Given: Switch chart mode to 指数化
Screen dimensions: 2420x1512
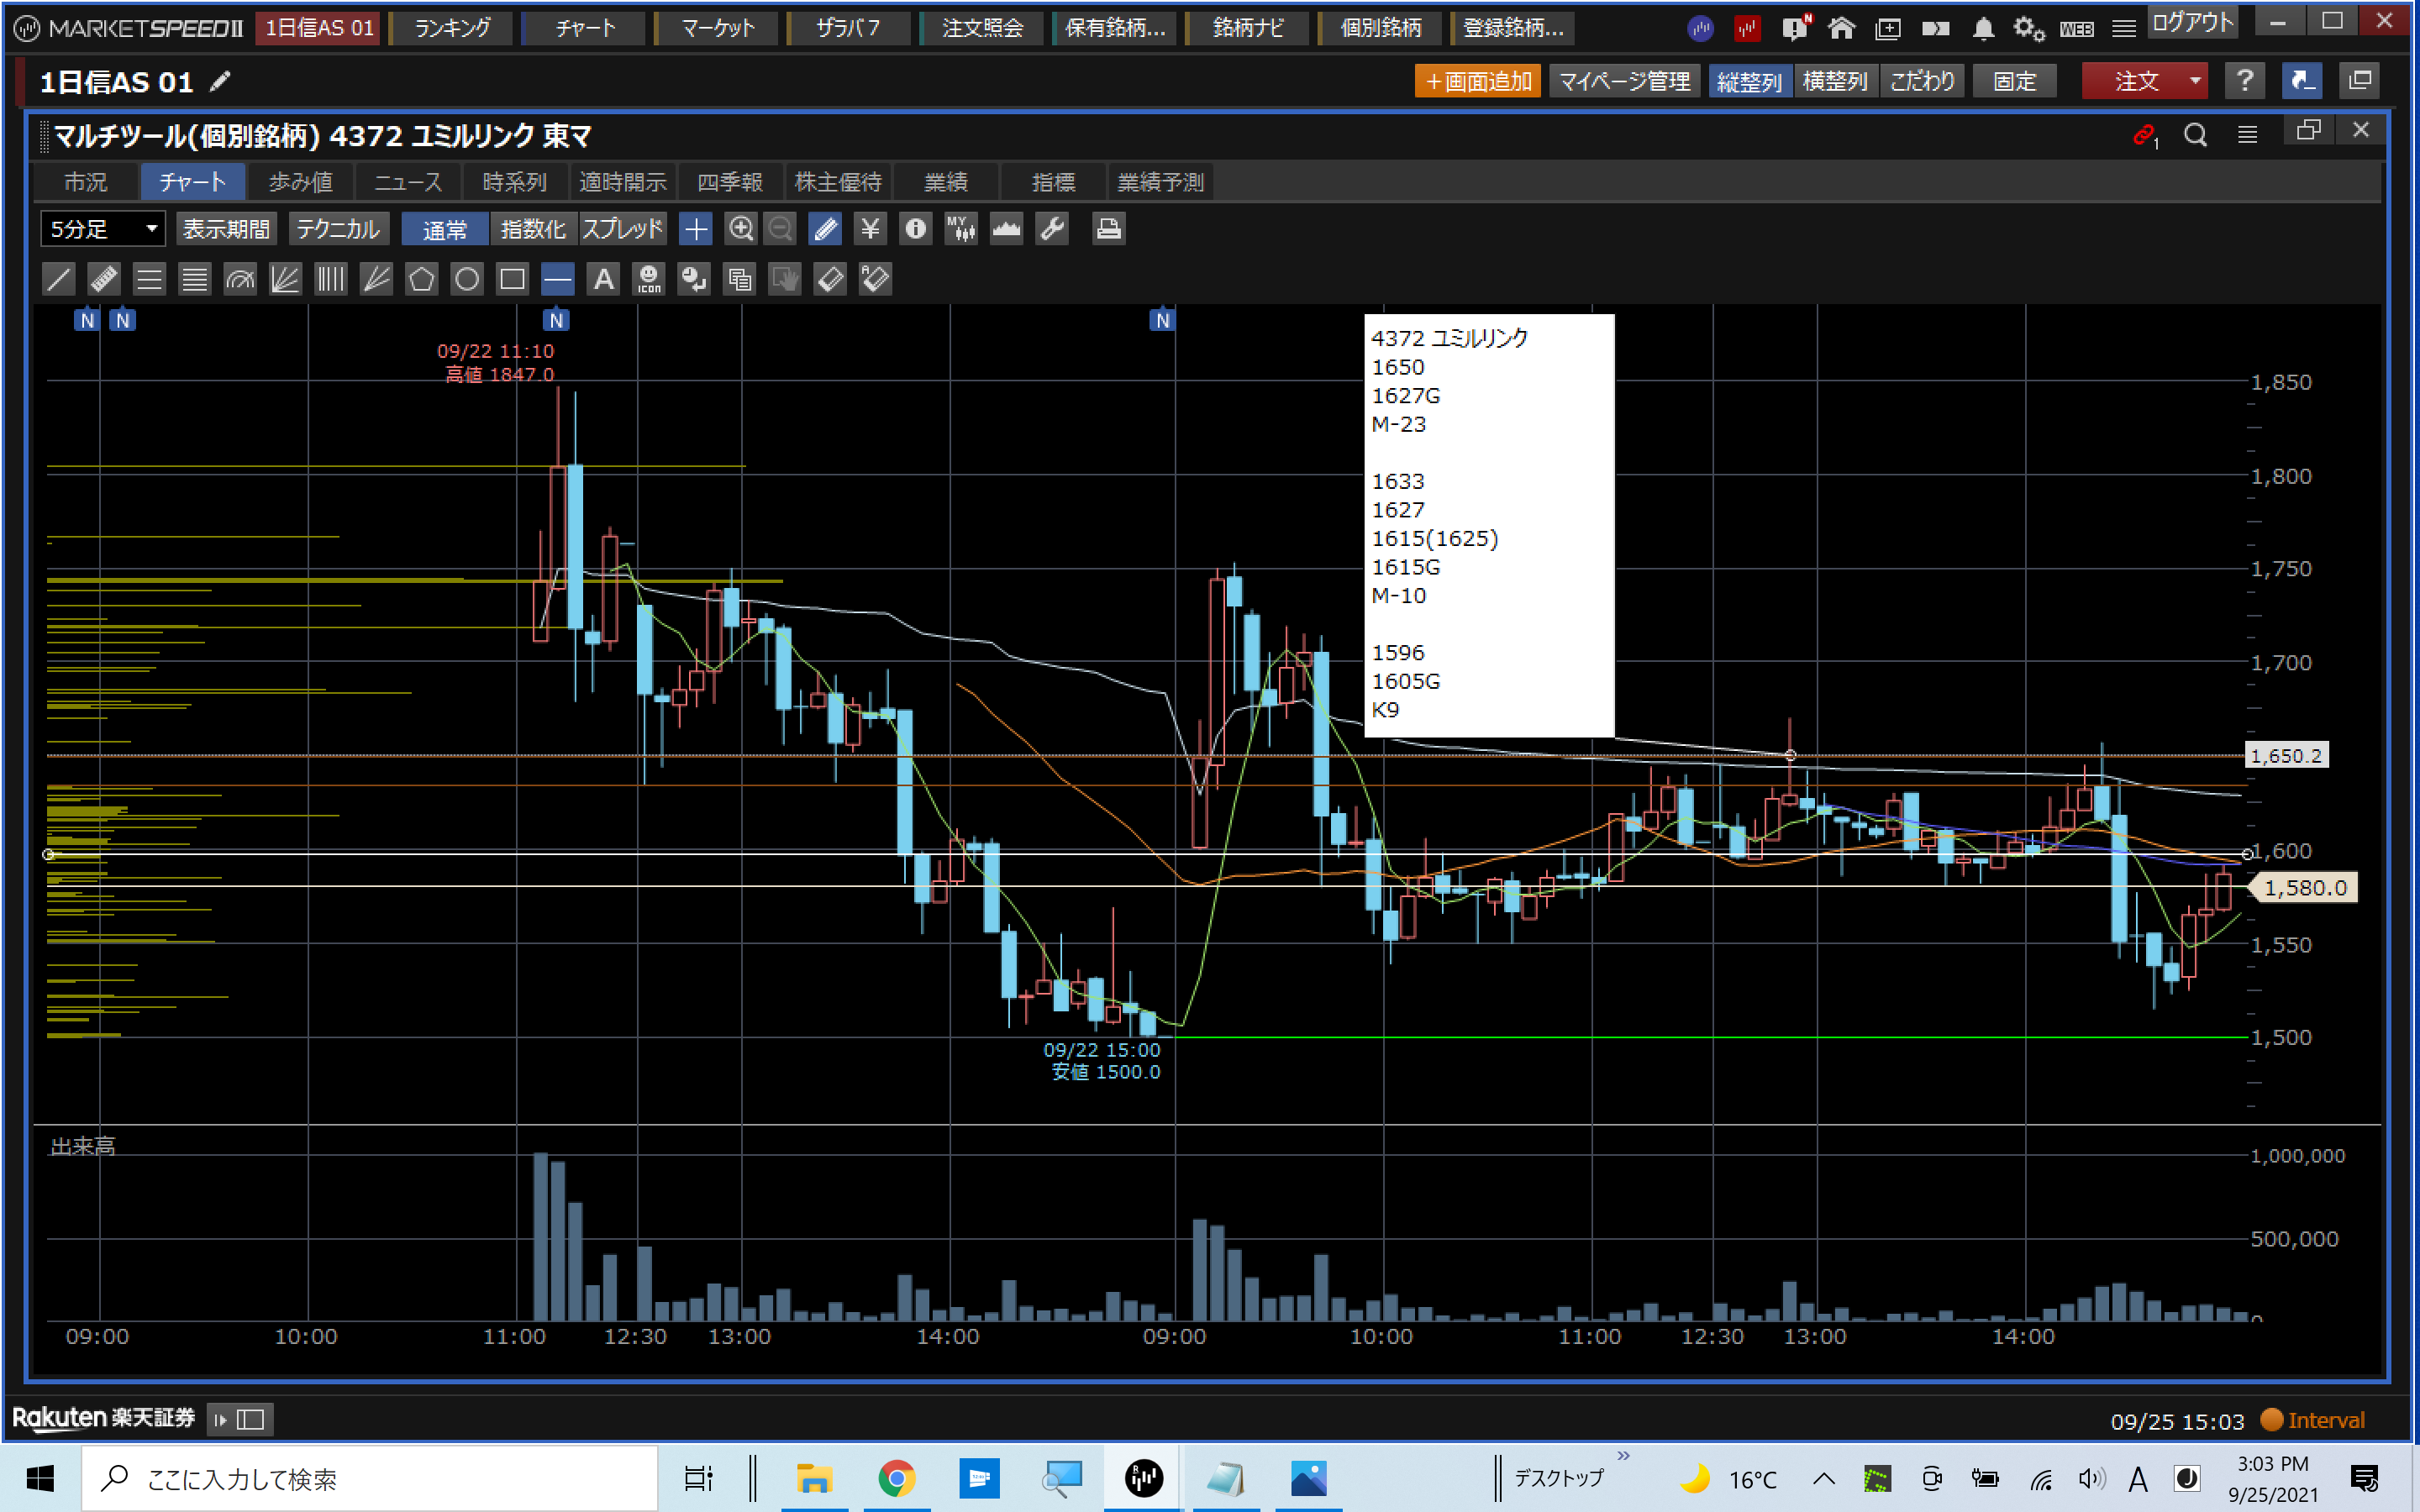Looking at the screenshot, I should pyautogui.click(x=533, y=229).
